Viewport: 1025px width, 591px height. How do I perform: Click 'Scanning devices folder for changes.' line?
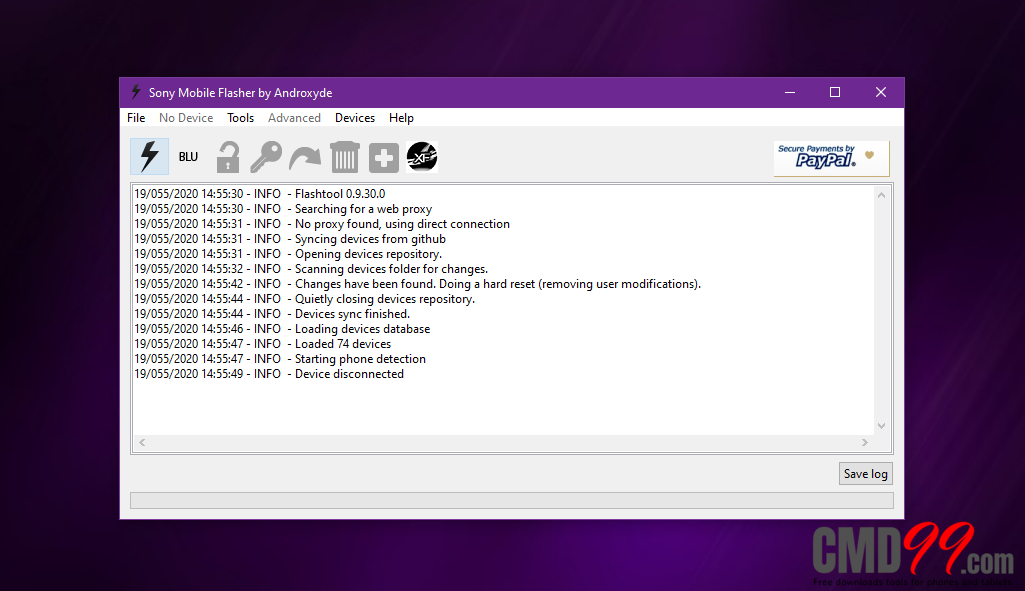point(311,269)
